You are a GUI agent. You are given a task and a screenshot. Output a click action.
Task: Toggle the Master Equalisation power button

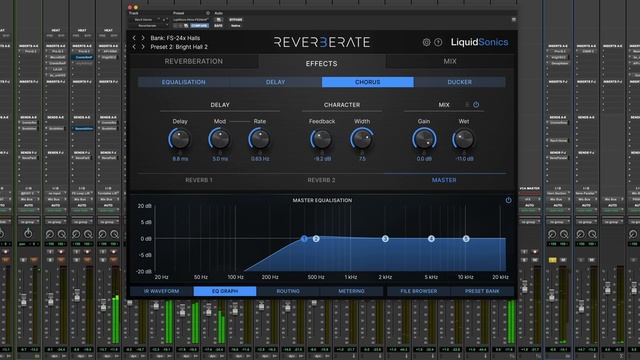[x=508, y=200]
